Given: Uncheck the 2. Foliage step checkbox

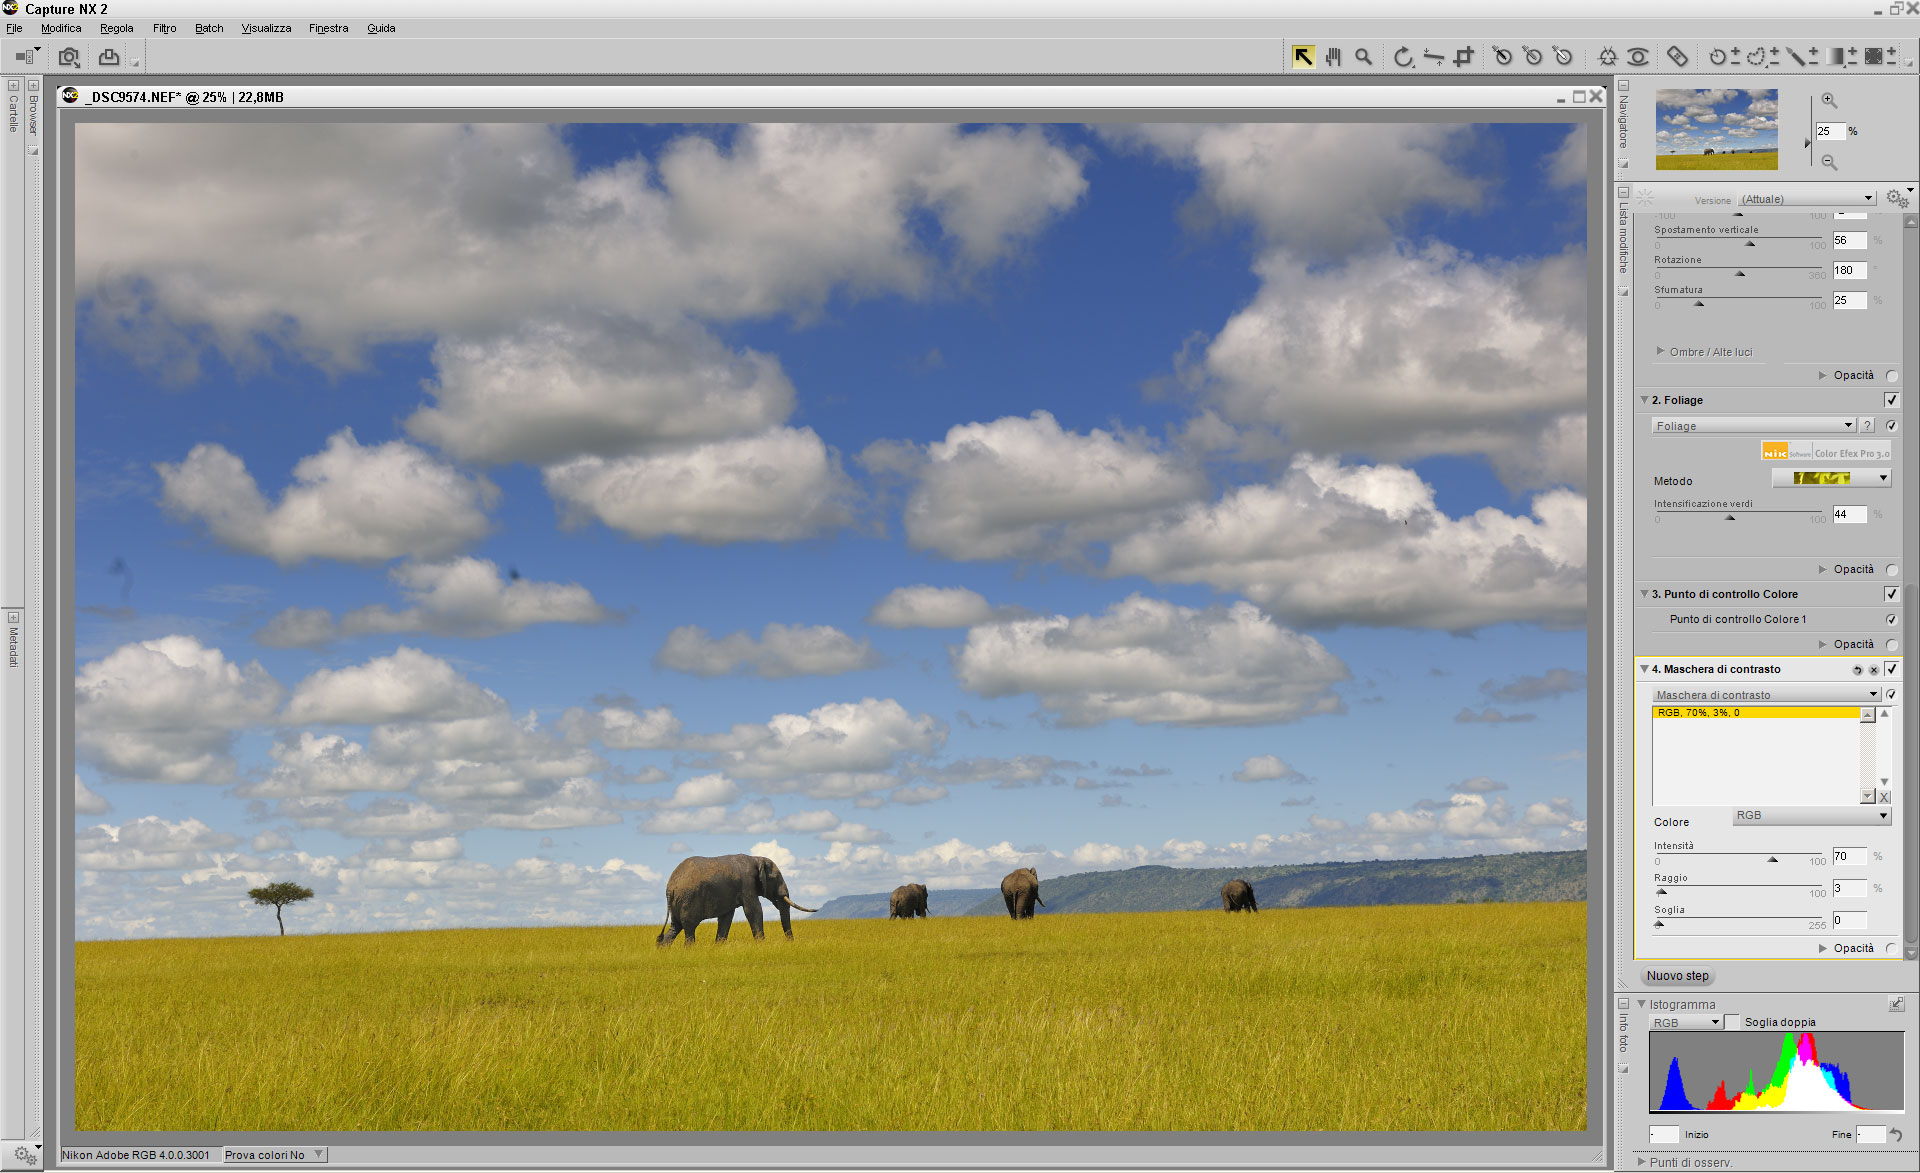Looking at the screenshot, I should tap(1891, 400).
